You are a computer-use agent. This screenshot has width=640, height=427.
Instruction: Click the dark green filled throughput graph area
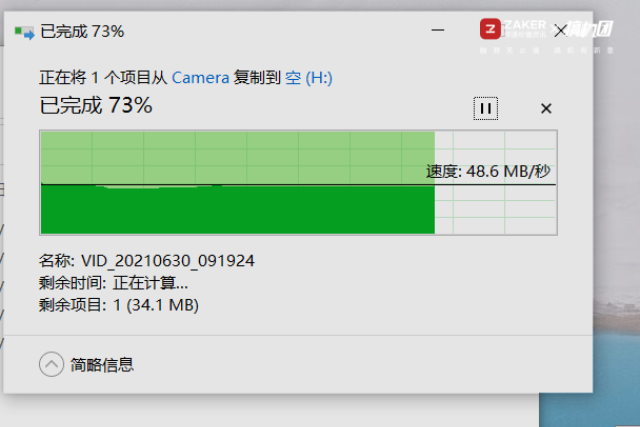(x=238, y=210)
